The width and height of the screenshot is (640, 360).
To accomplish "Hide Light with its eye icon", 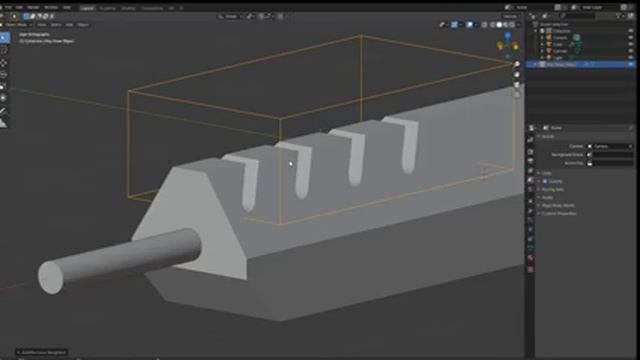I will pyautogui.click(x=631, y=58).
